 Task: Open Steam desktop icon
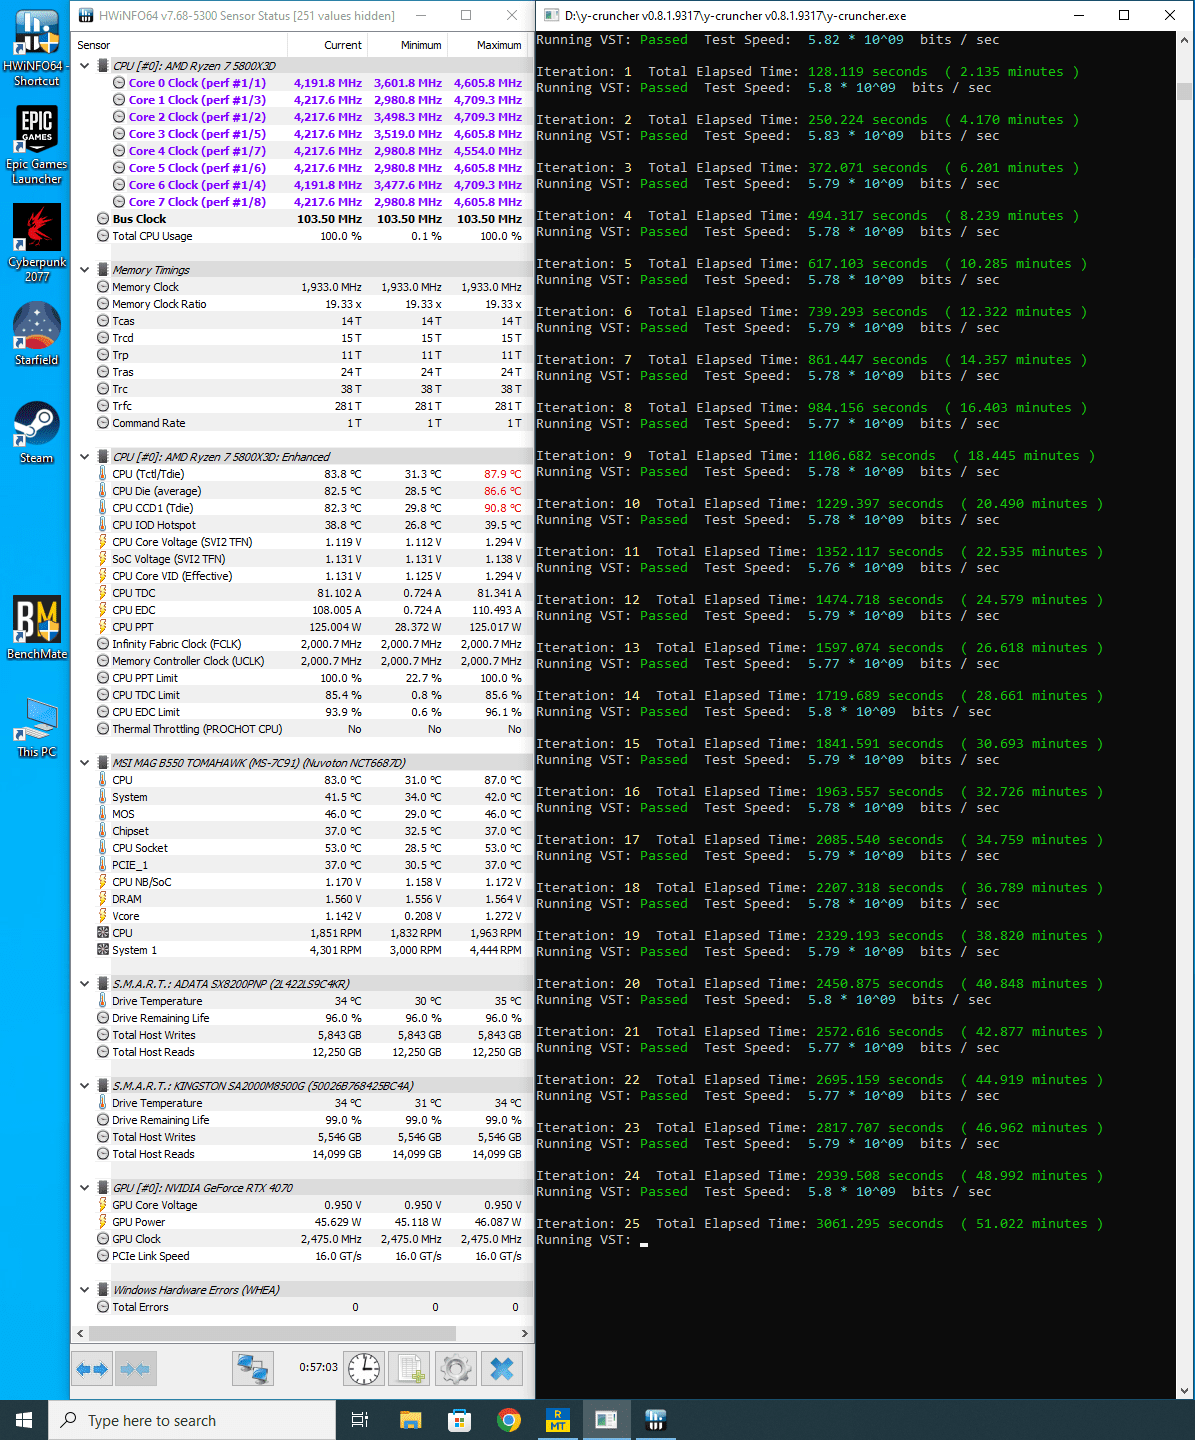click(36, 432)
